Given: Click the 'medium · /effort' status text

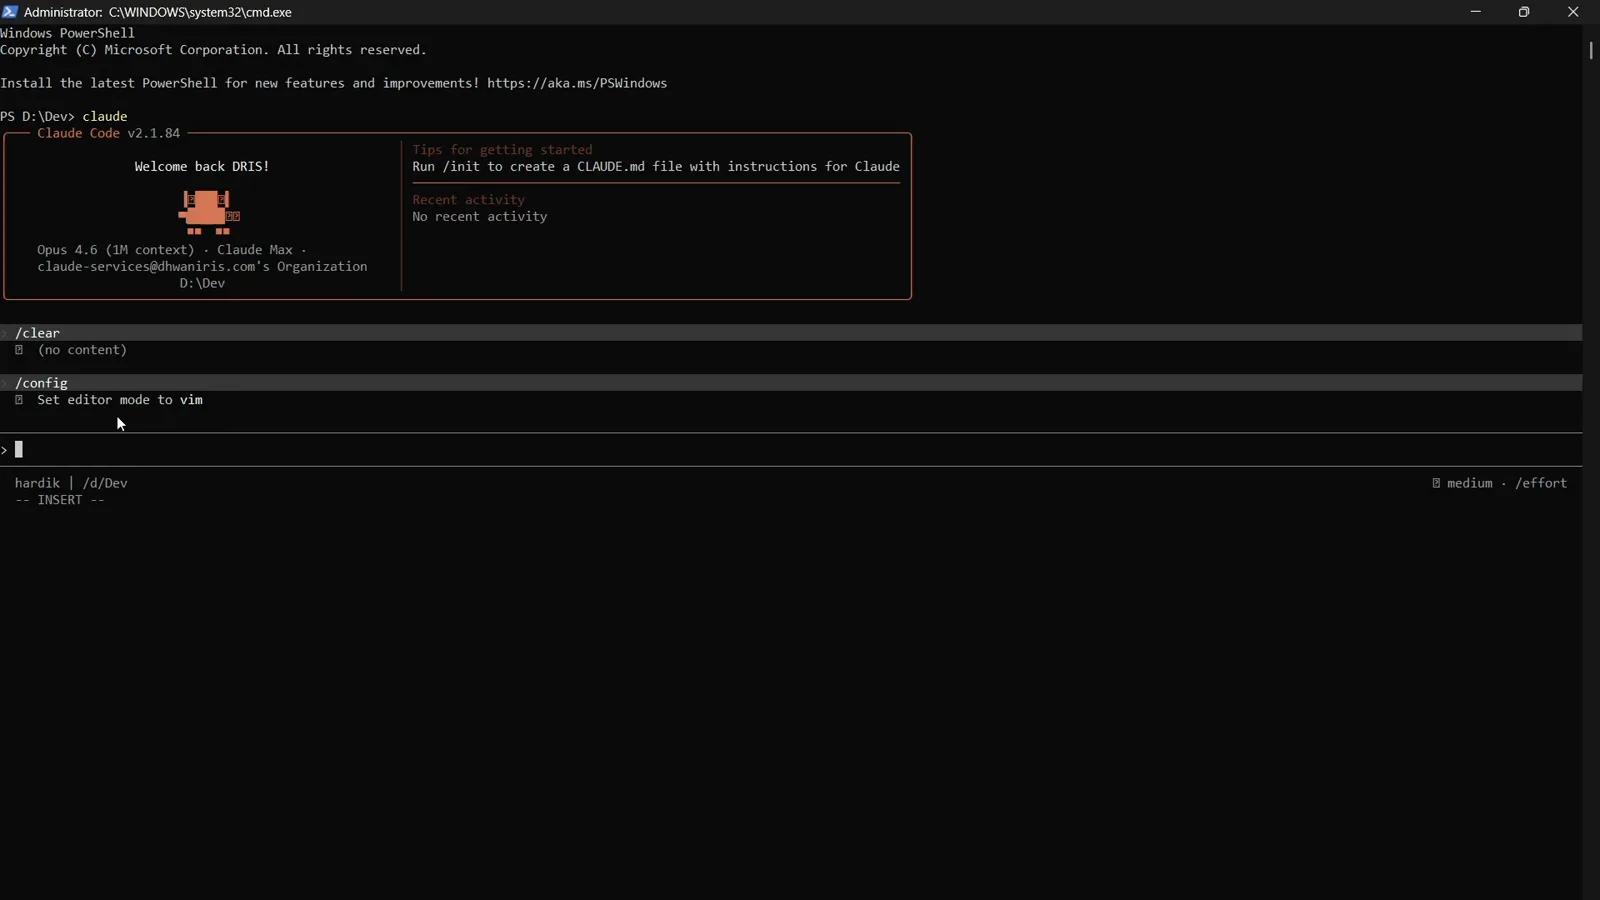Looking at the screenshot, I should click(x=1507, y=483).
